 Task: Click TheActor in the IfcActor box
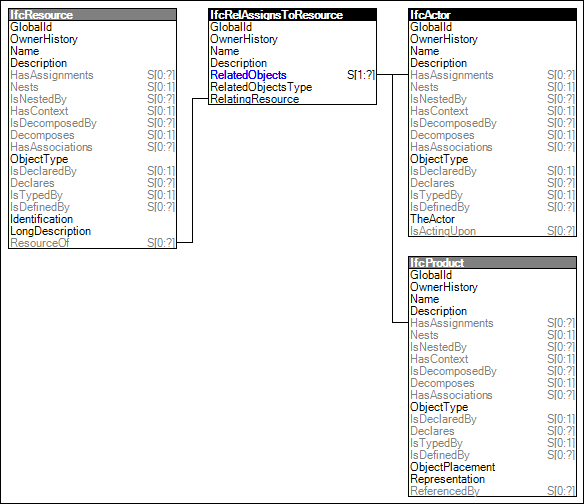click(x=432, y=219)
